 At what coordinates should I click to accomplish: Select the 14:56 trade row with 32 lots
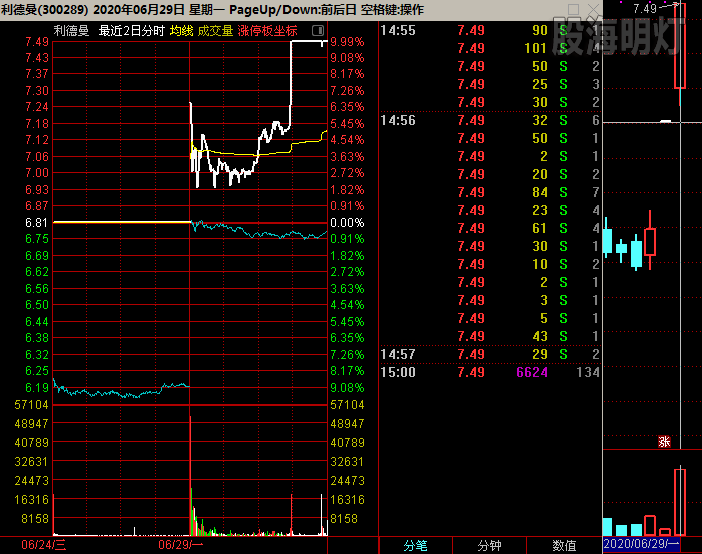pyautogui.click(x=490, y=120)
